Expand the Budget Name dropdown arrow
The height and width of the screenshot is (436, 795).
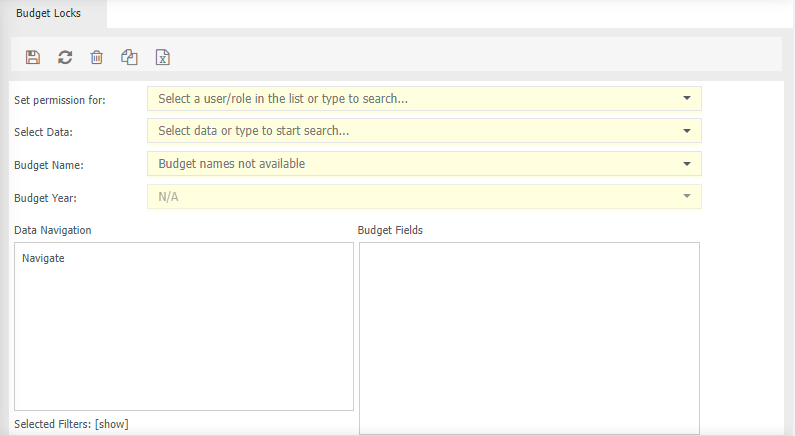686,163
